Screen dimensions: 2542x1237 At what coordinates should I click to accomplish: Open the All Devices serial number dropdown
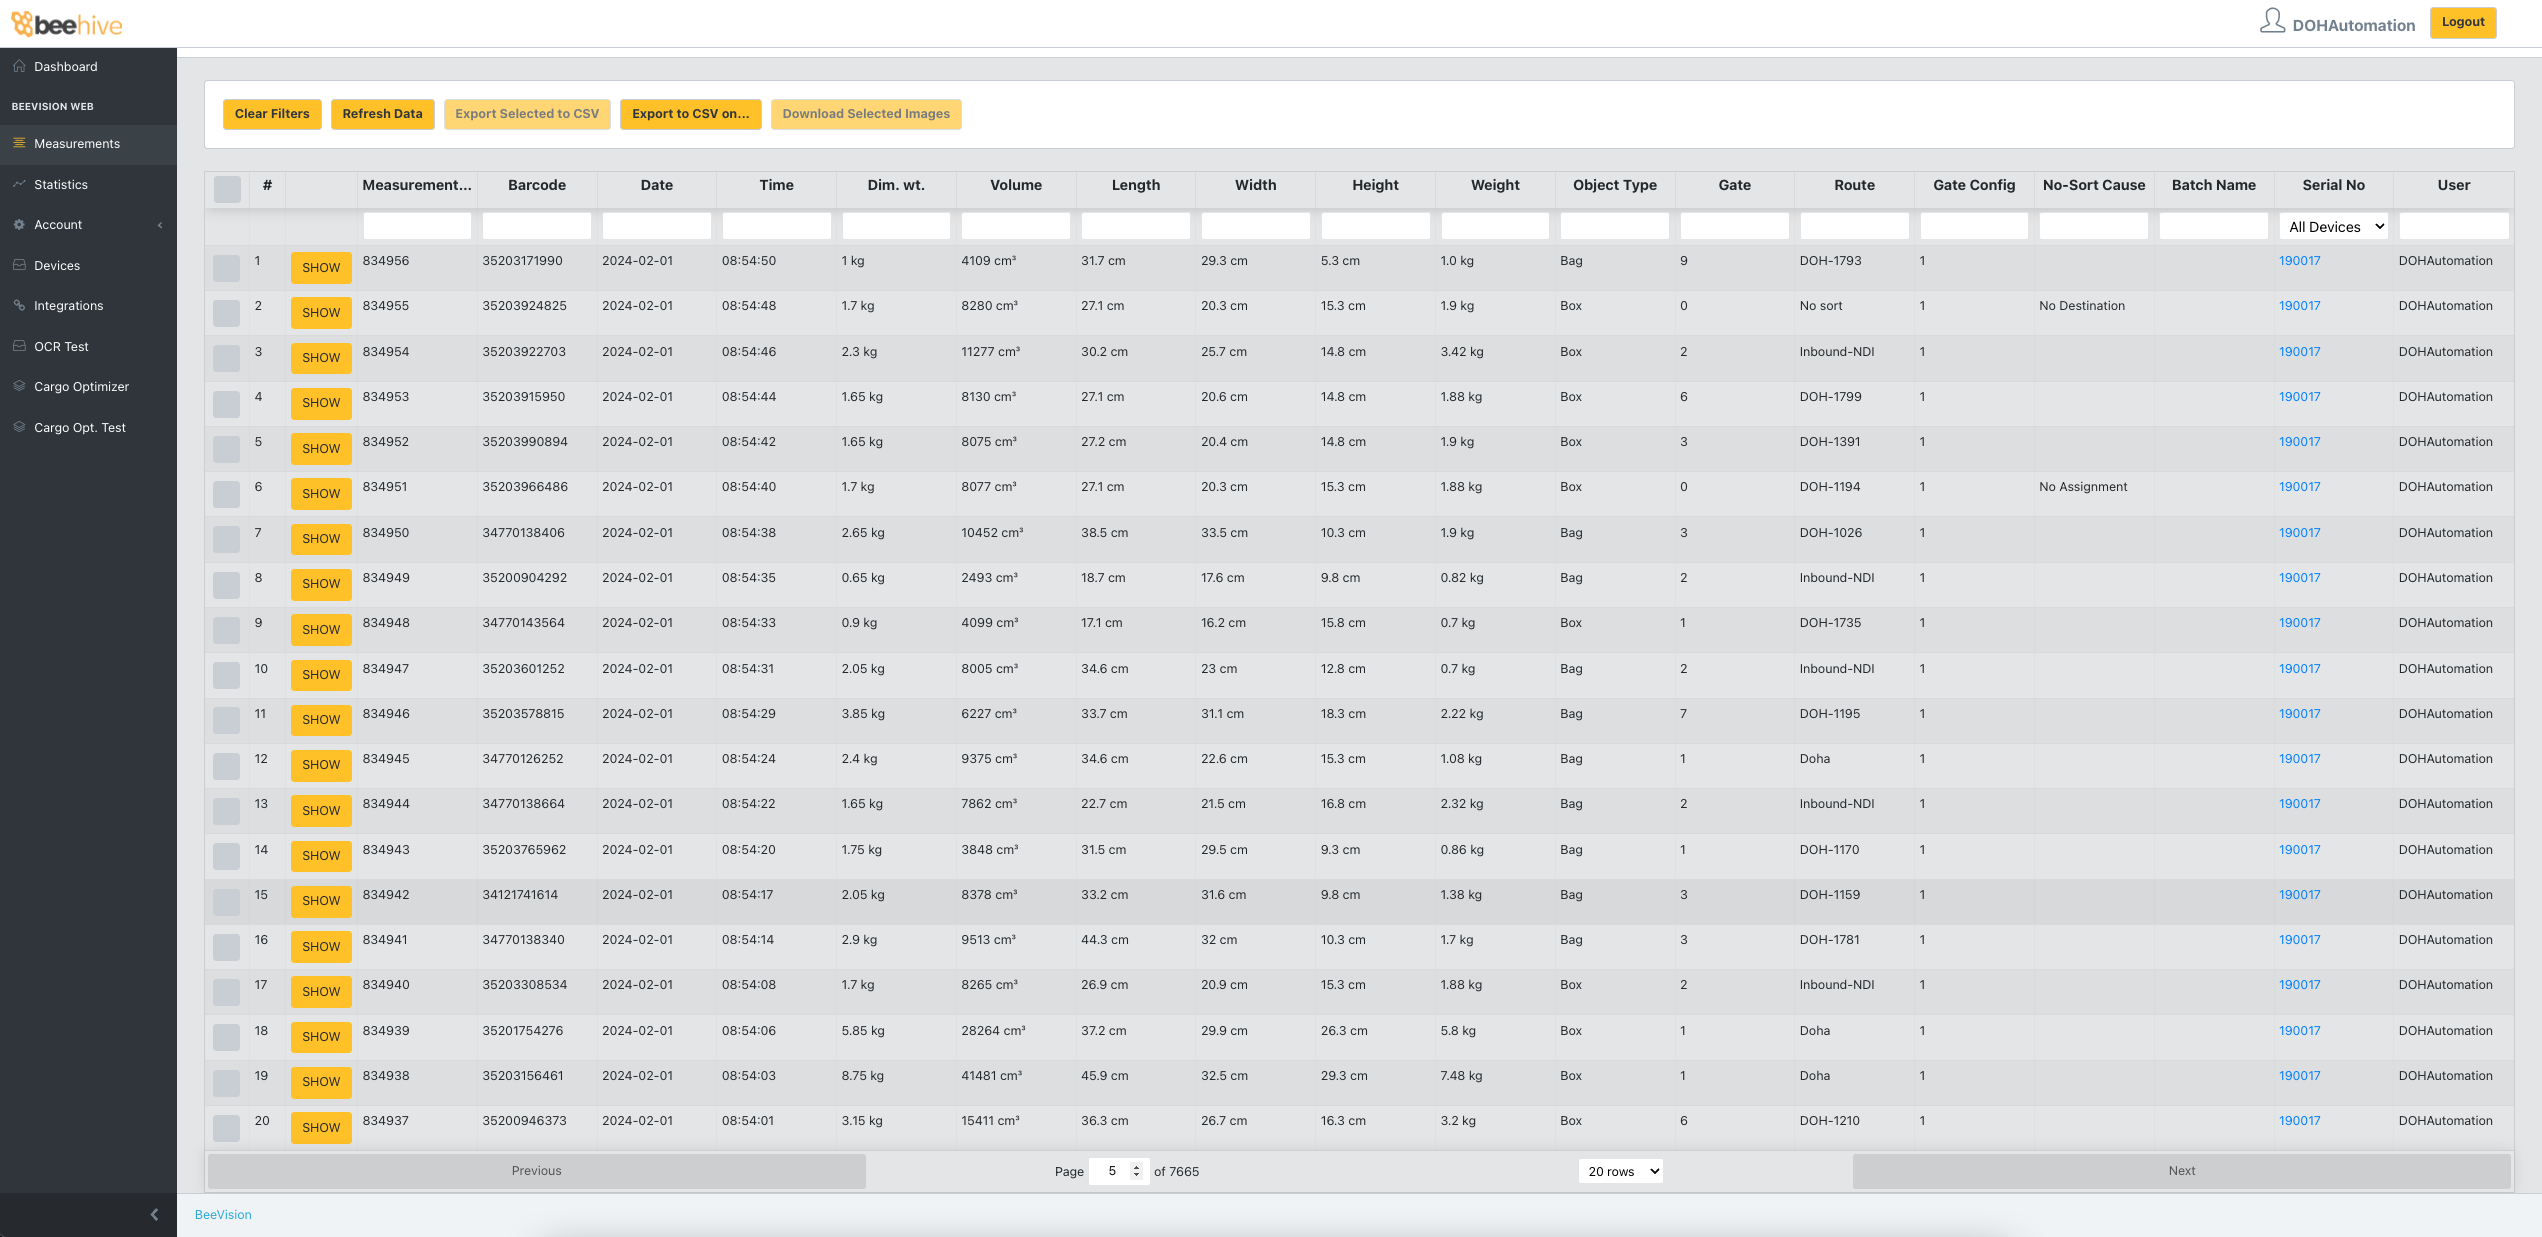point(2335,227)
